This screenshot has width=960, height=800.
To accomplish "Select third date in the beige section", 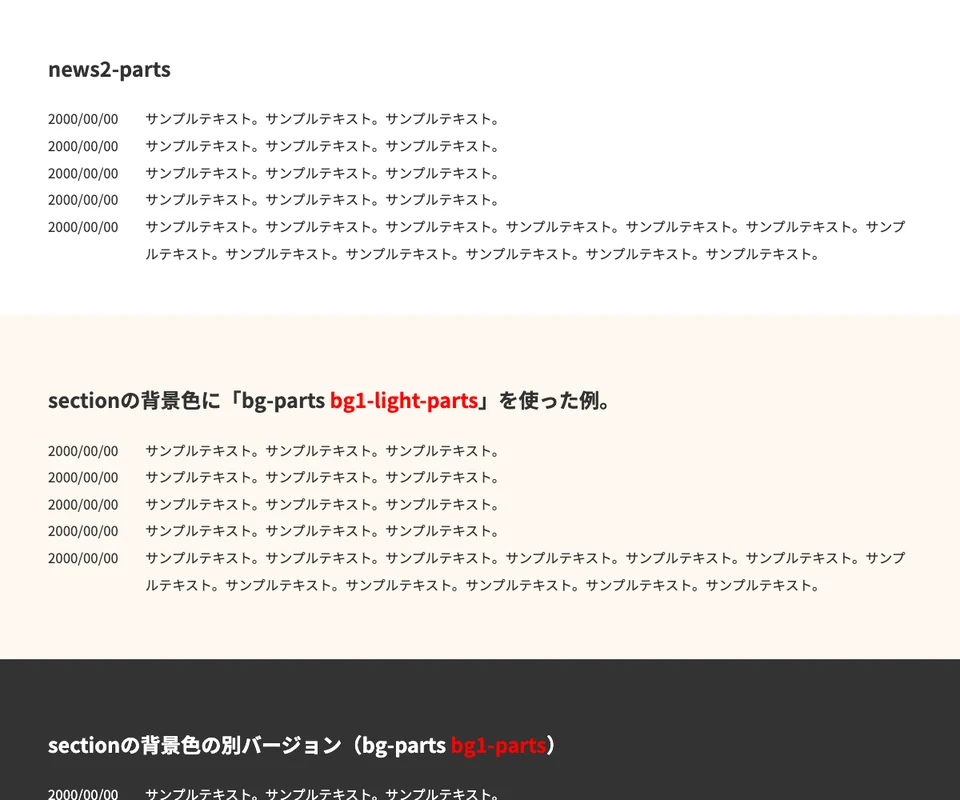I will tap(83, 505).
